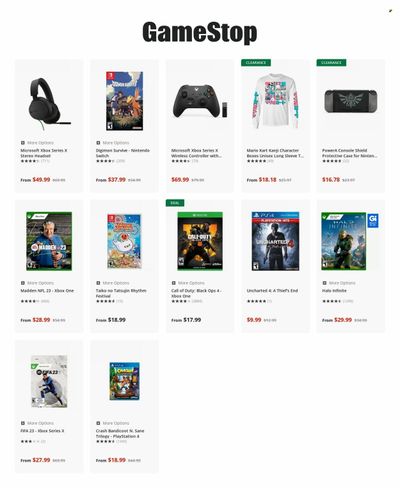Open More Options icon for Digimon Survive

pos(98,143)
